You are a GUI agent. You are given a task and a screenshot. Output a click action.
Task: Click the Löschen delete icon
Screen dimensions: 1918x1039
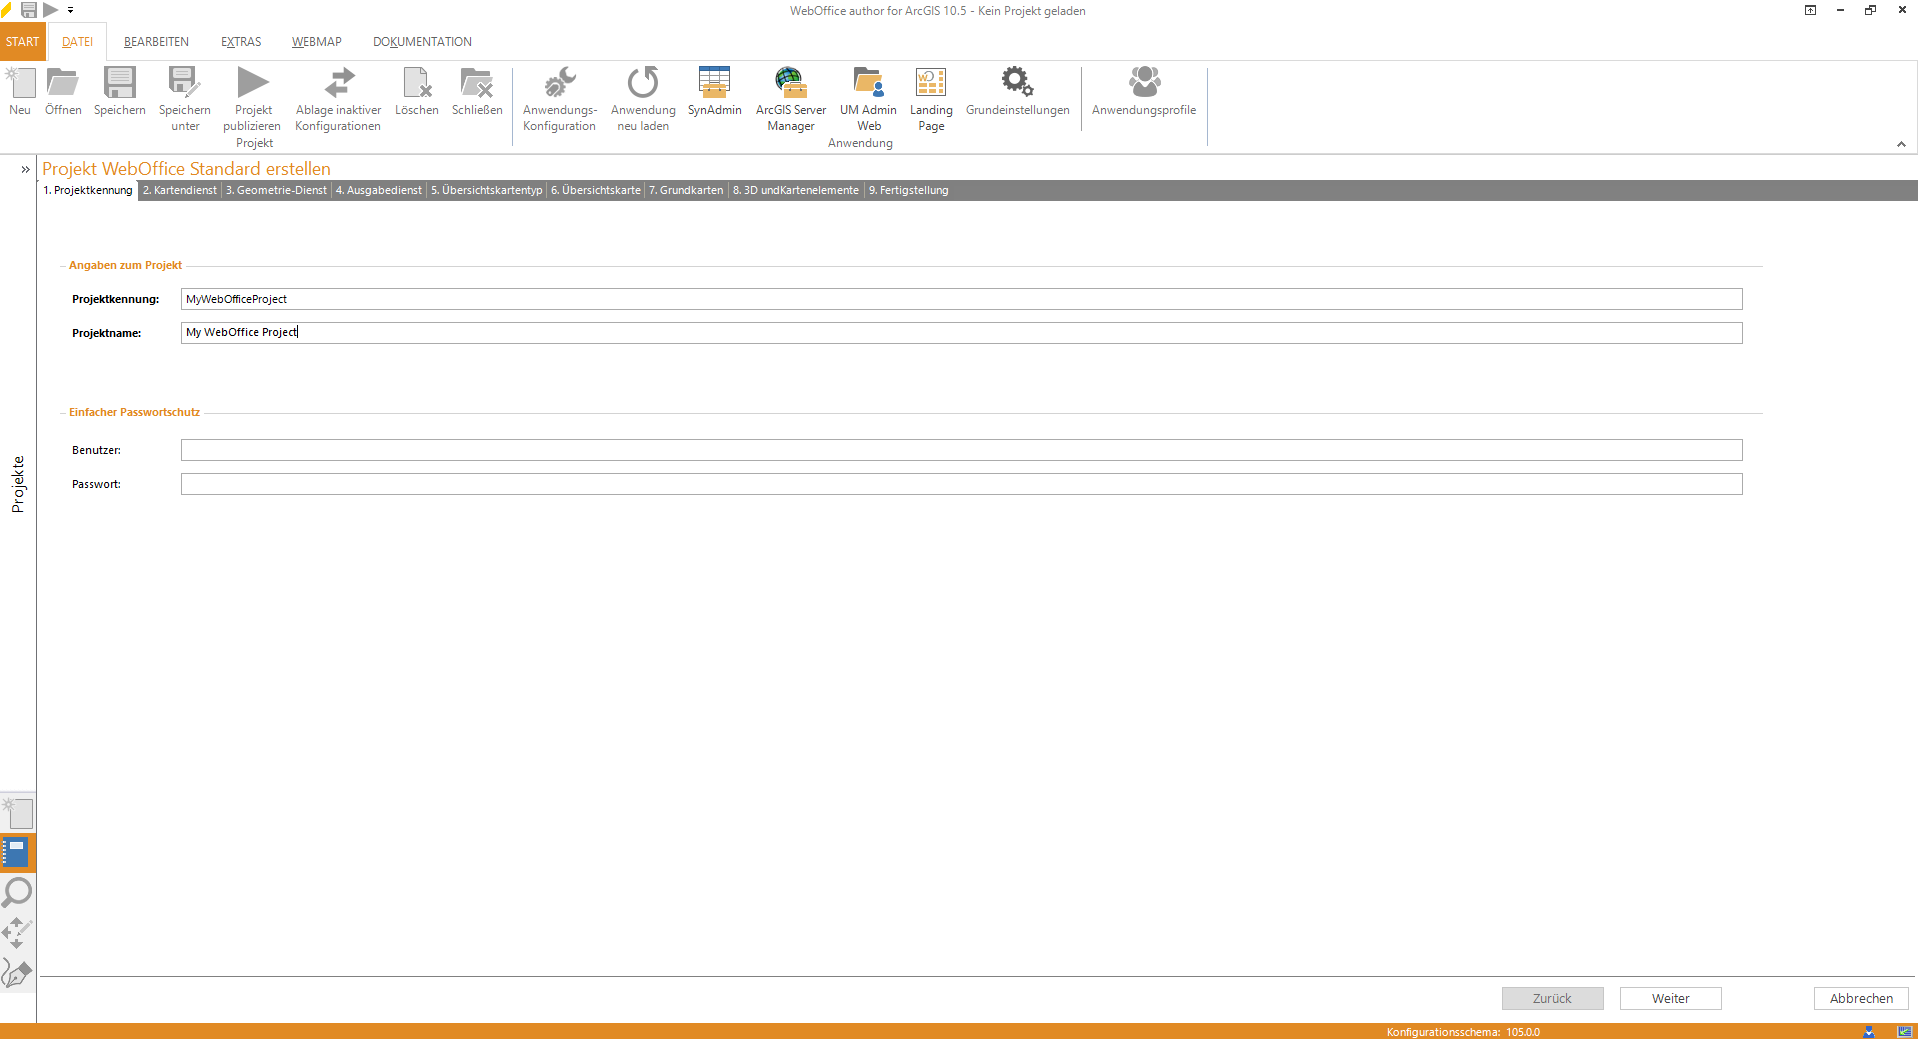416,92
